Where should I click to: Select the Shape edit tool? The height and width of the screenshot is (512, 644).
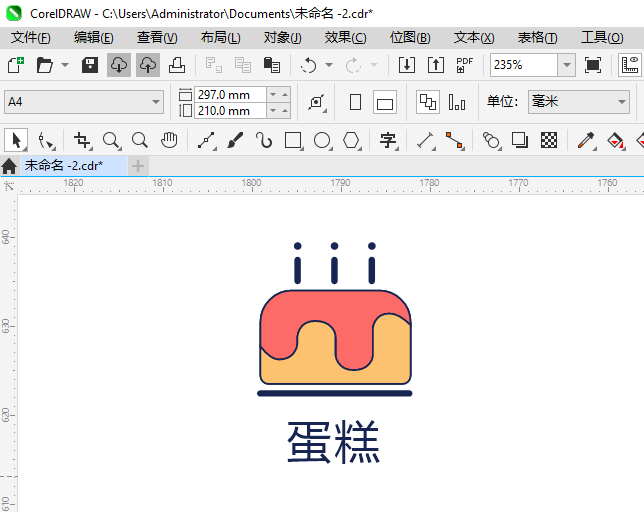tap(46, 140)
